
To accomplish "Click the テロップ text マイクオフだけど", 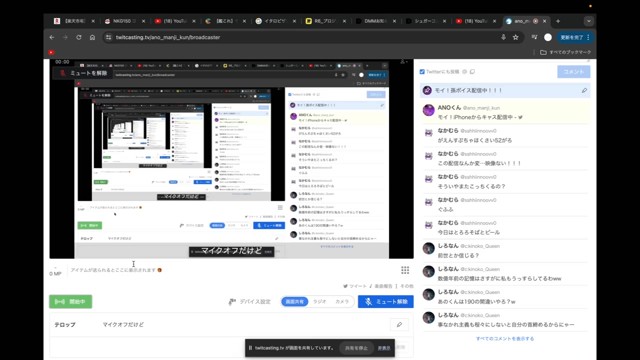I will click(x=123, y=324).
